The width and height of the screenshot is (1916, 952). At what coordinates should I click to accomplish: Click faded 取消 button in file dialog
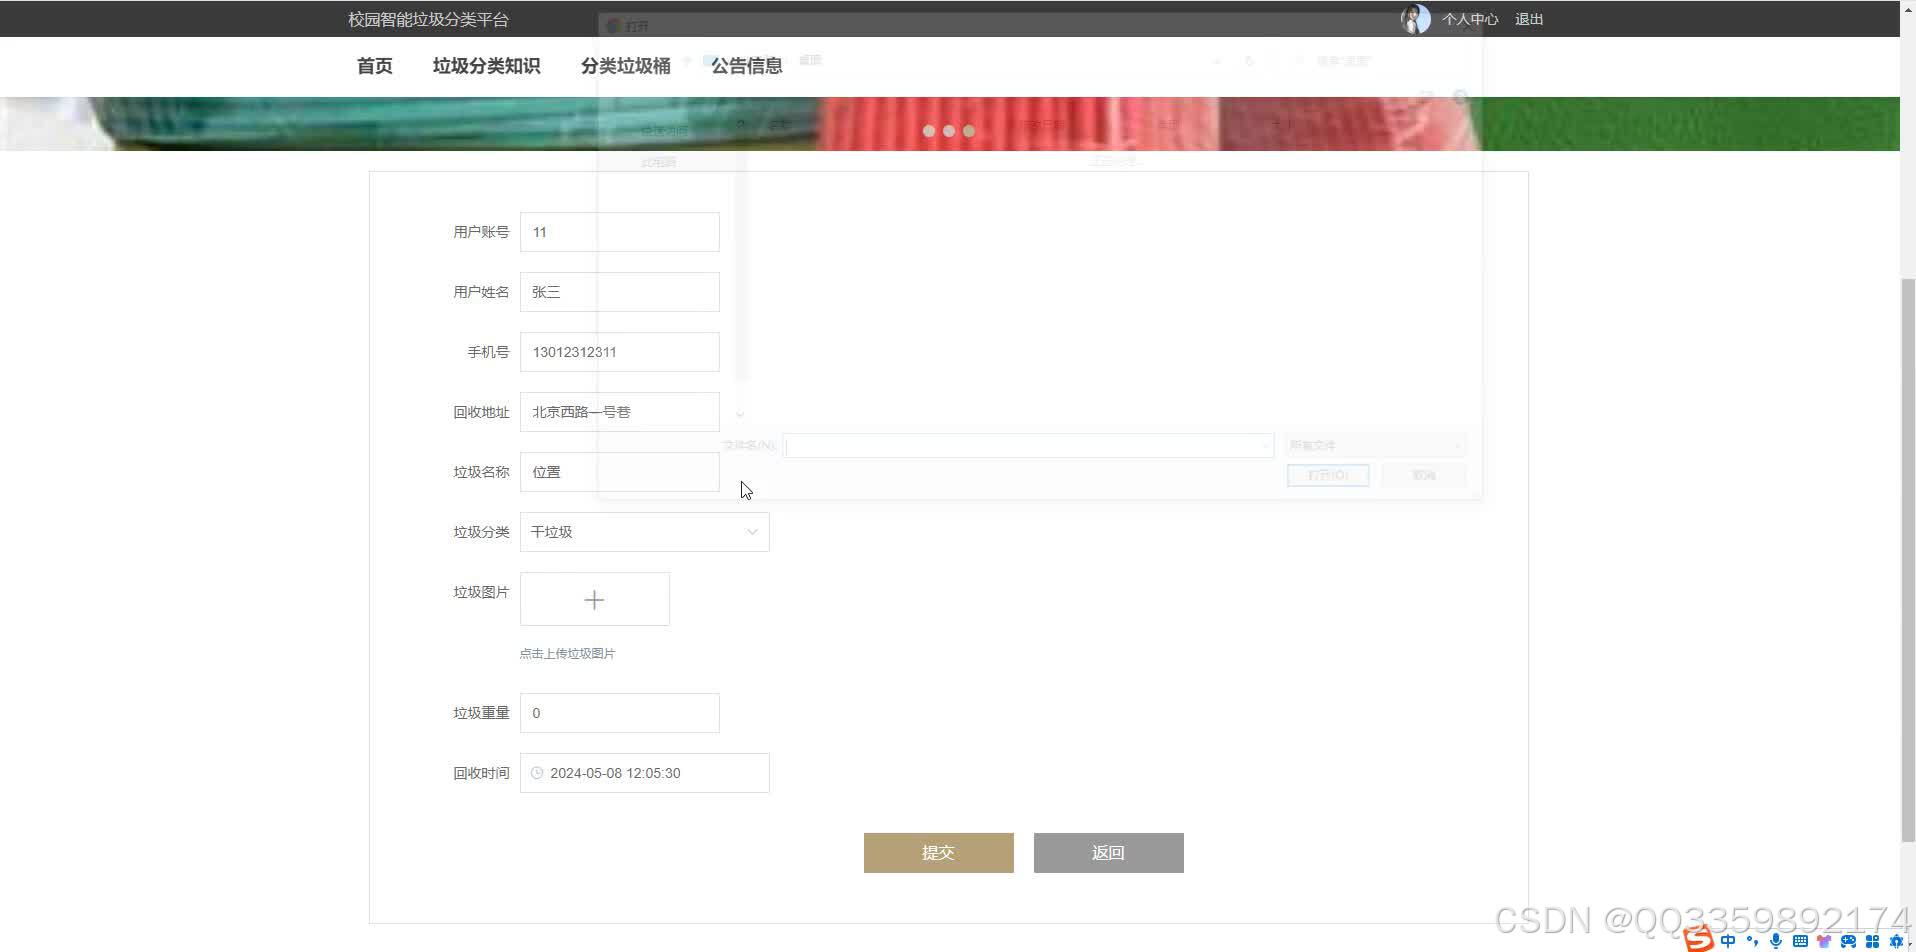coord(1424,475)
